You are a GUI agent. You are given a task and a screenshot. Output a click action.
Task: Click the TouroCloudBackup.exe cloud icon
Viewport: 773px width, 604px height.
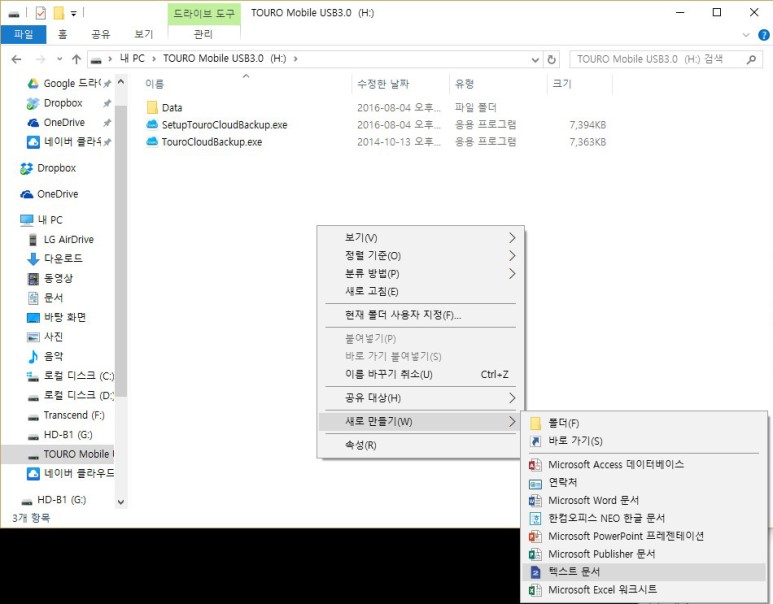[152, 142]
